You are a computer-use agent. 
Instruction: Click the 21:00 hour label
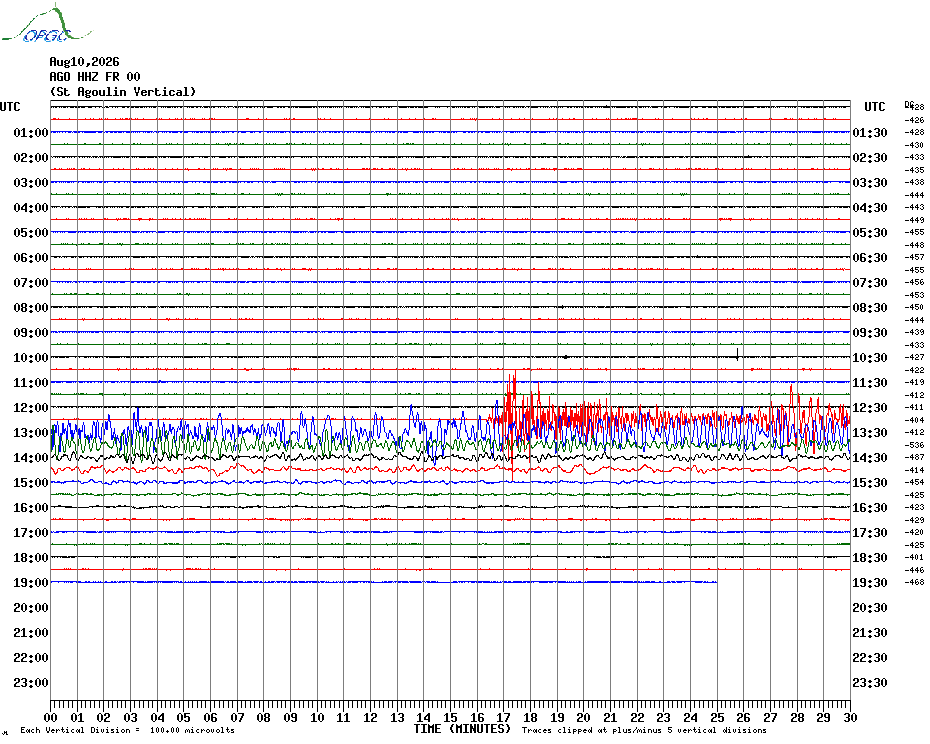(x=31, y=632)
